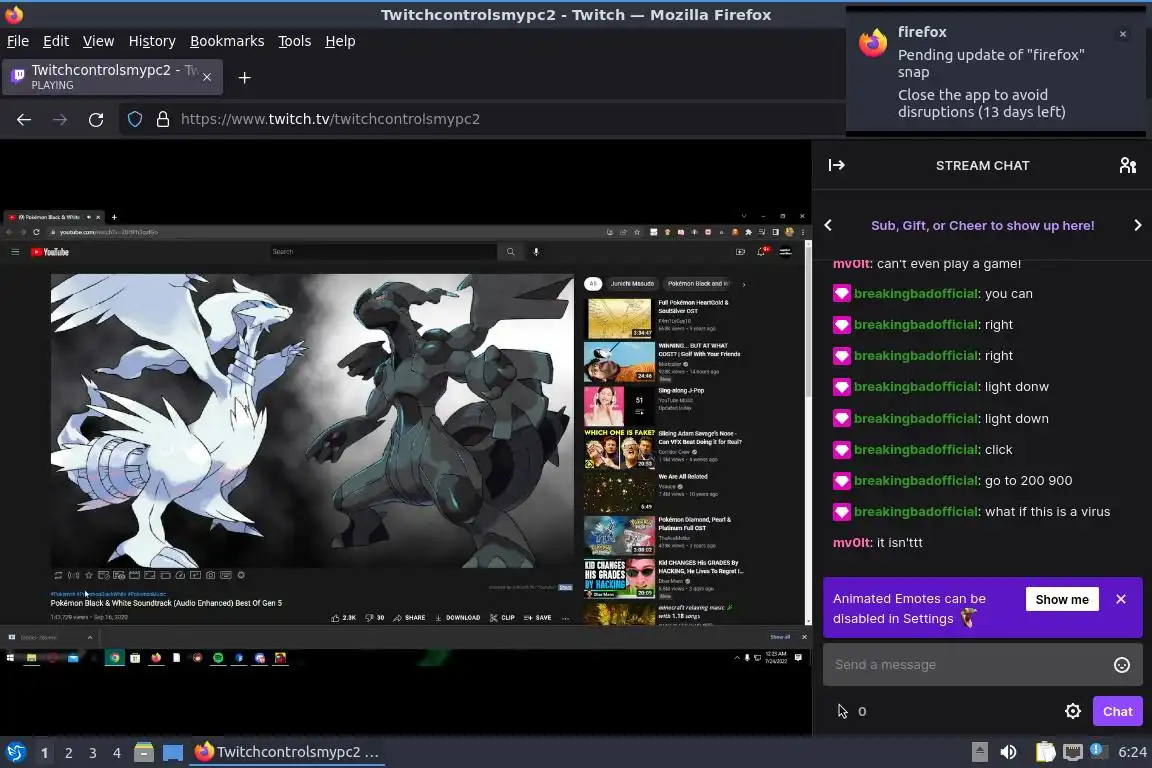Show previous leaderboard item with left chevron
Screen dimensions: 1152x768
(x=828, y=226)
